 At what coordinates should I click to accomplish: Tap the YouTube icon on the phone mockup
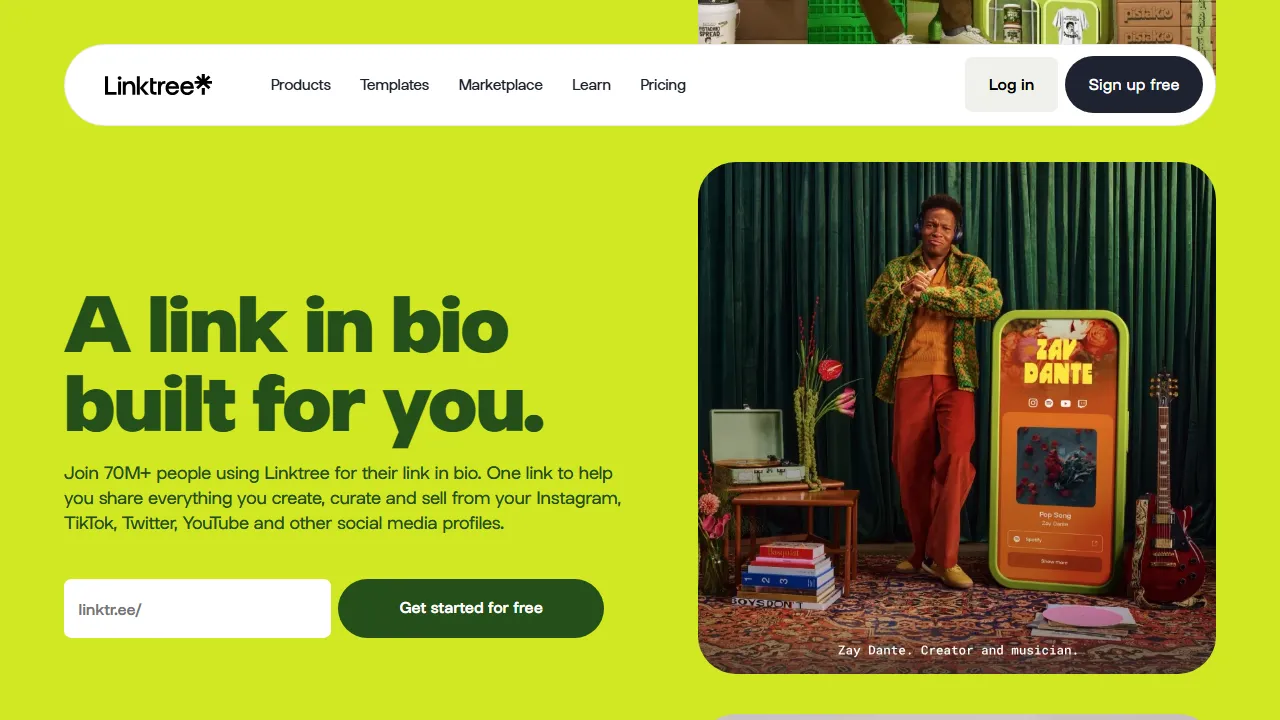(1065, 403)
